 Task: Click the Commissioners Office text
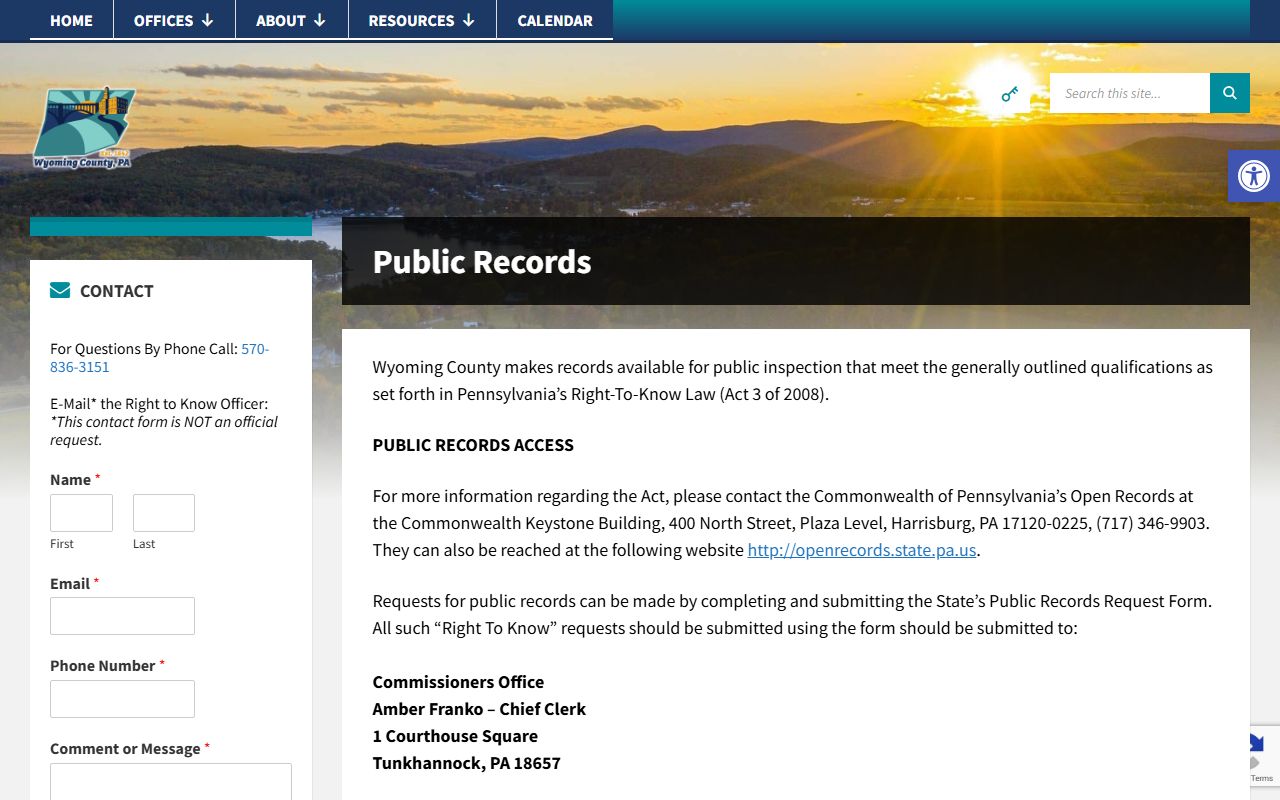pyautogui.click(x=458, y=682)
